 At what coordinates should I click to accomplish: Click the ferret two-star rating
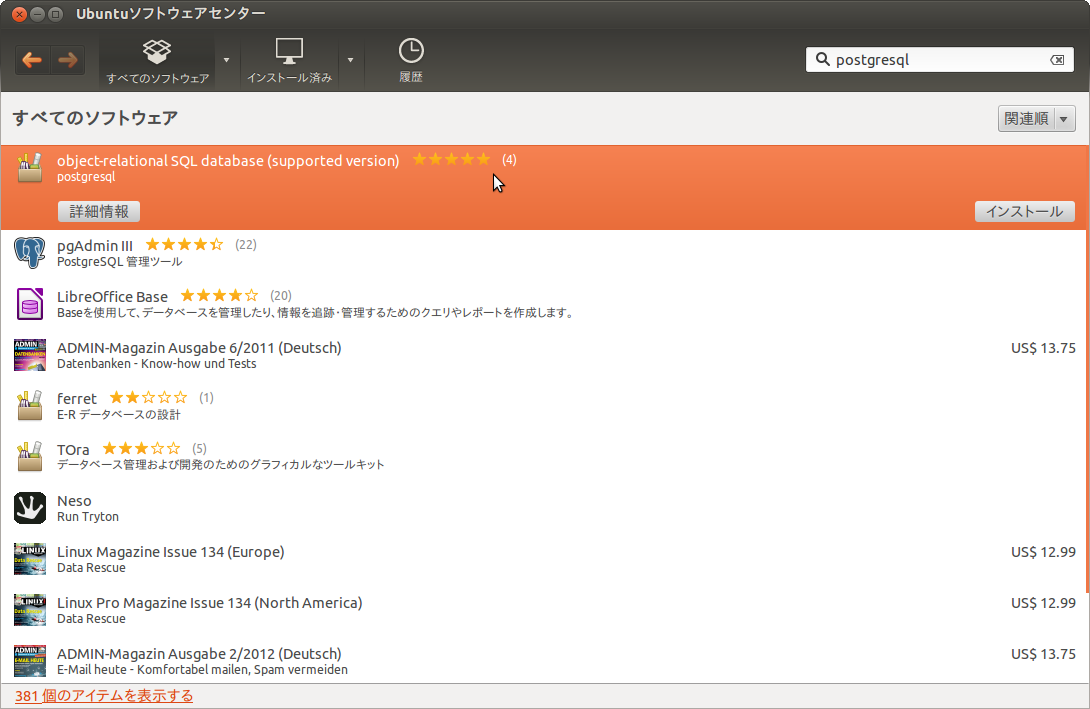pyautogui.click(x=148, y=398)
